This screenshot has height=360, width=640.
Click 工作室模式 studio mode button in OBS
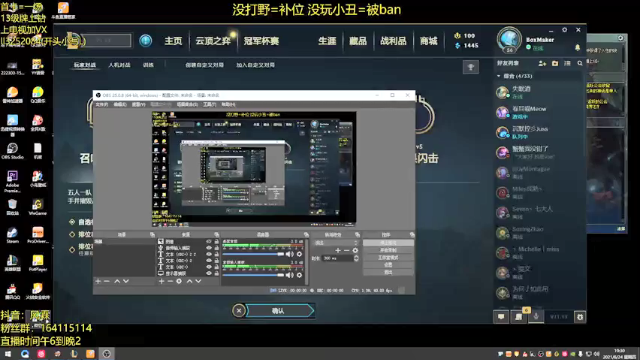tap(388, 258)
